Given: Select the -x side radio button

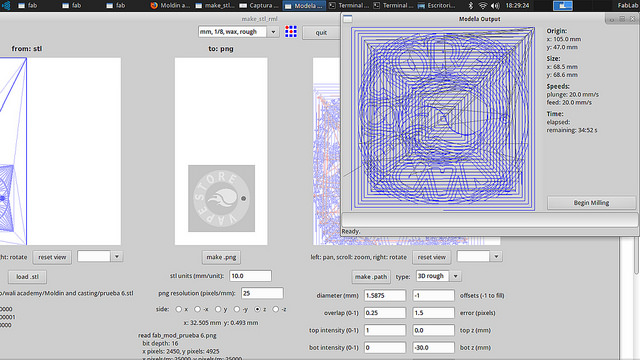Looking at the screenshot, I should [x=197, y=309].
